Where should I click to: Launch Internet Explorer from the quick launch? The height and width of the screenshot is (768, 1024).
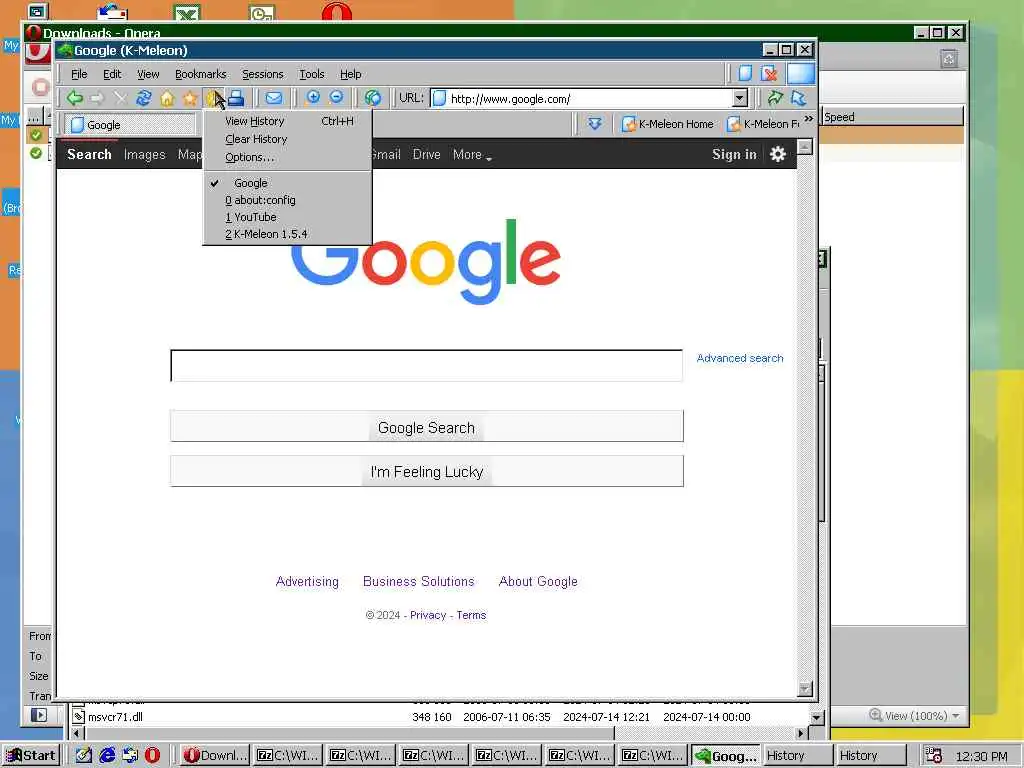107,755
